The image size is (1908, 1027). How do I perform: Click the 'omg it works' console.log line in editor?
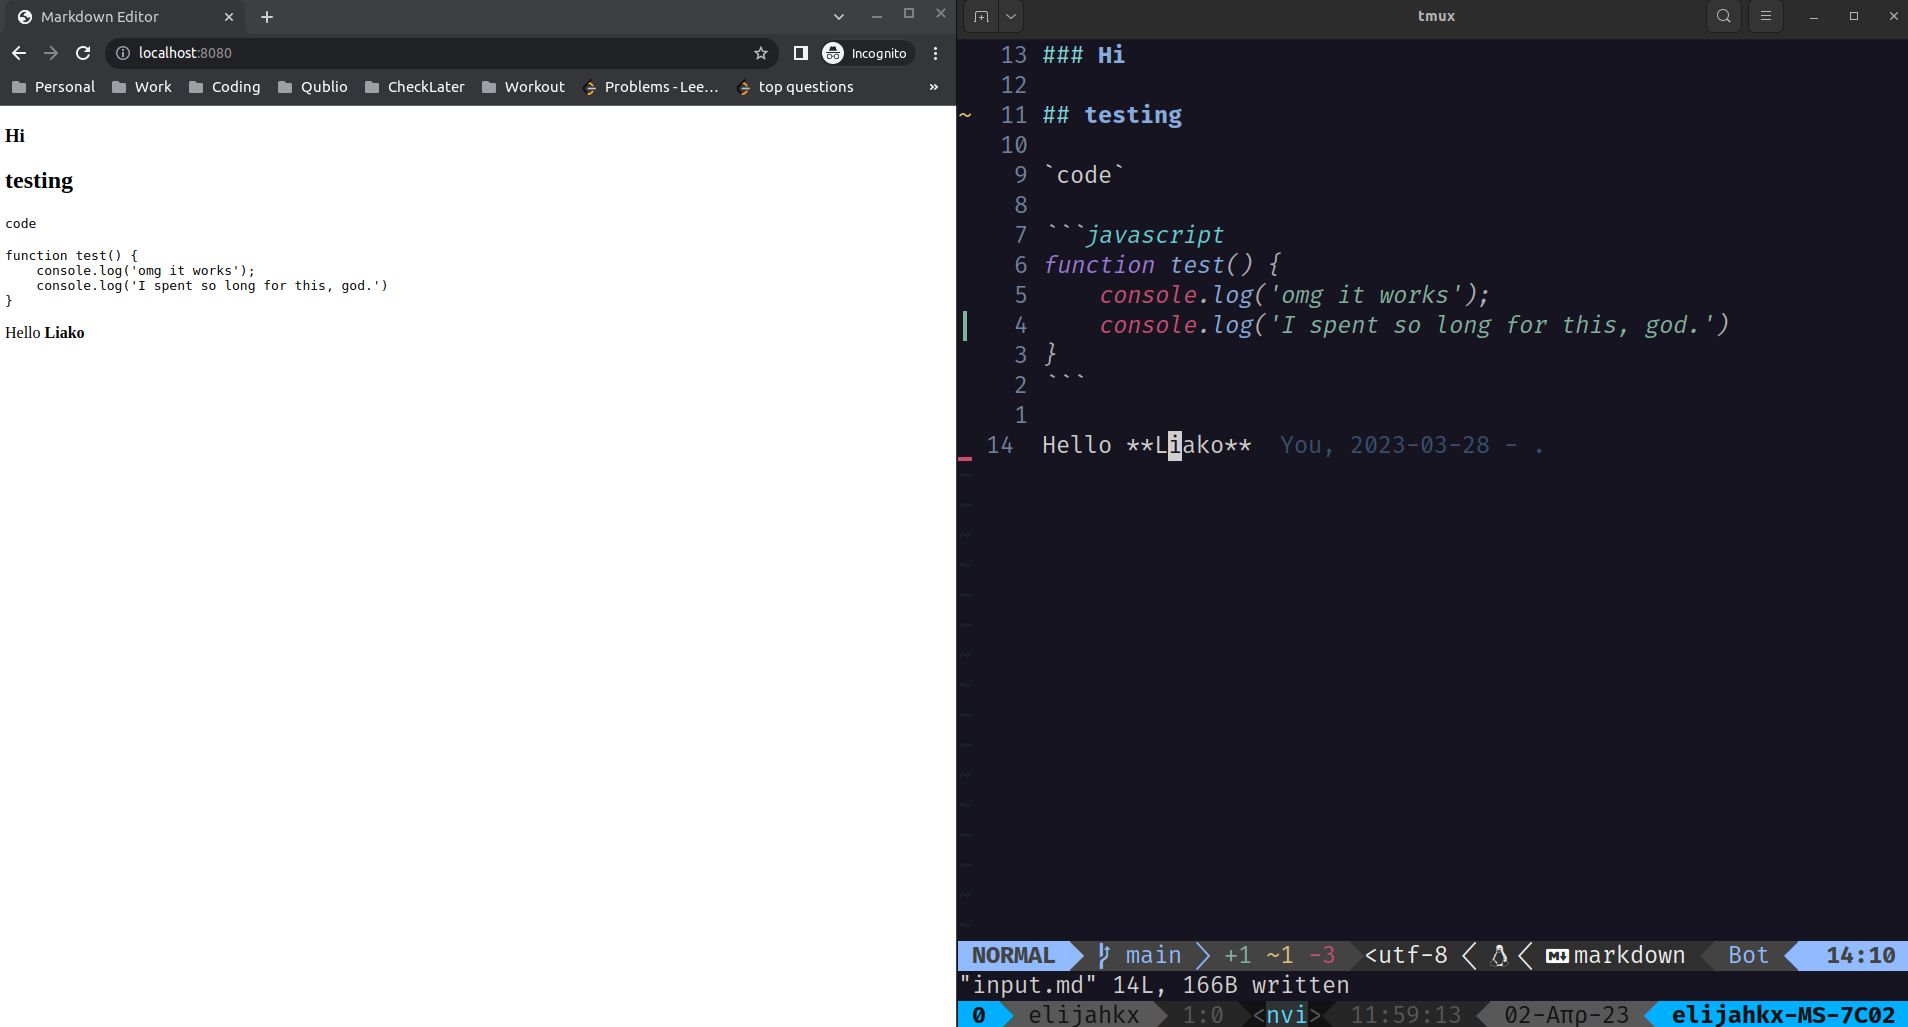point(1294,295)
